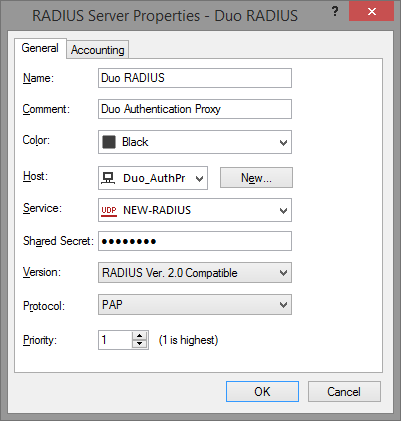This screenshot has height=421, width=401.
Task: Switch to the Accounting tab
Action: point(98,50)
